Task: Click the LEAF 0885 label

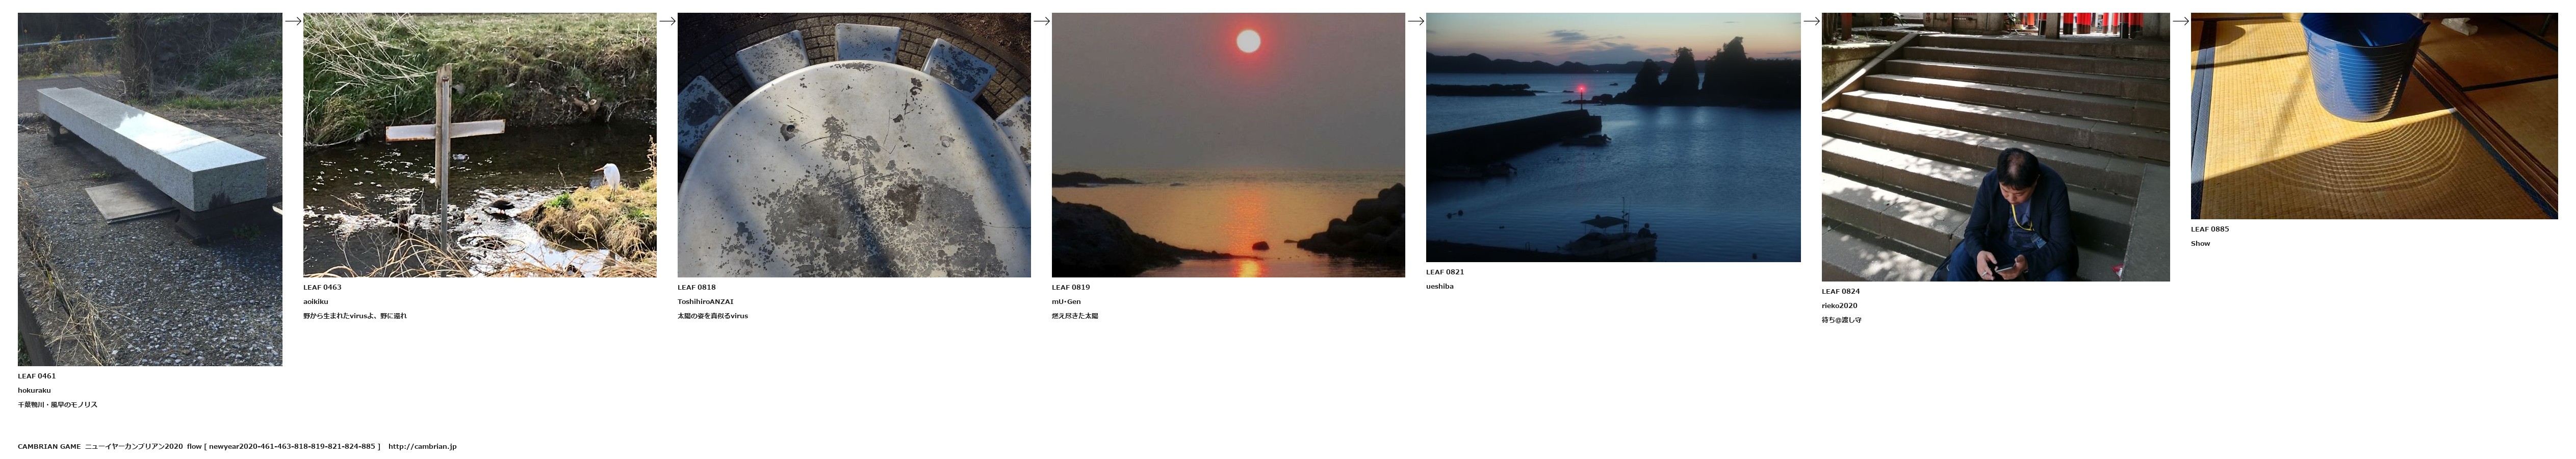Action: 2209,229
